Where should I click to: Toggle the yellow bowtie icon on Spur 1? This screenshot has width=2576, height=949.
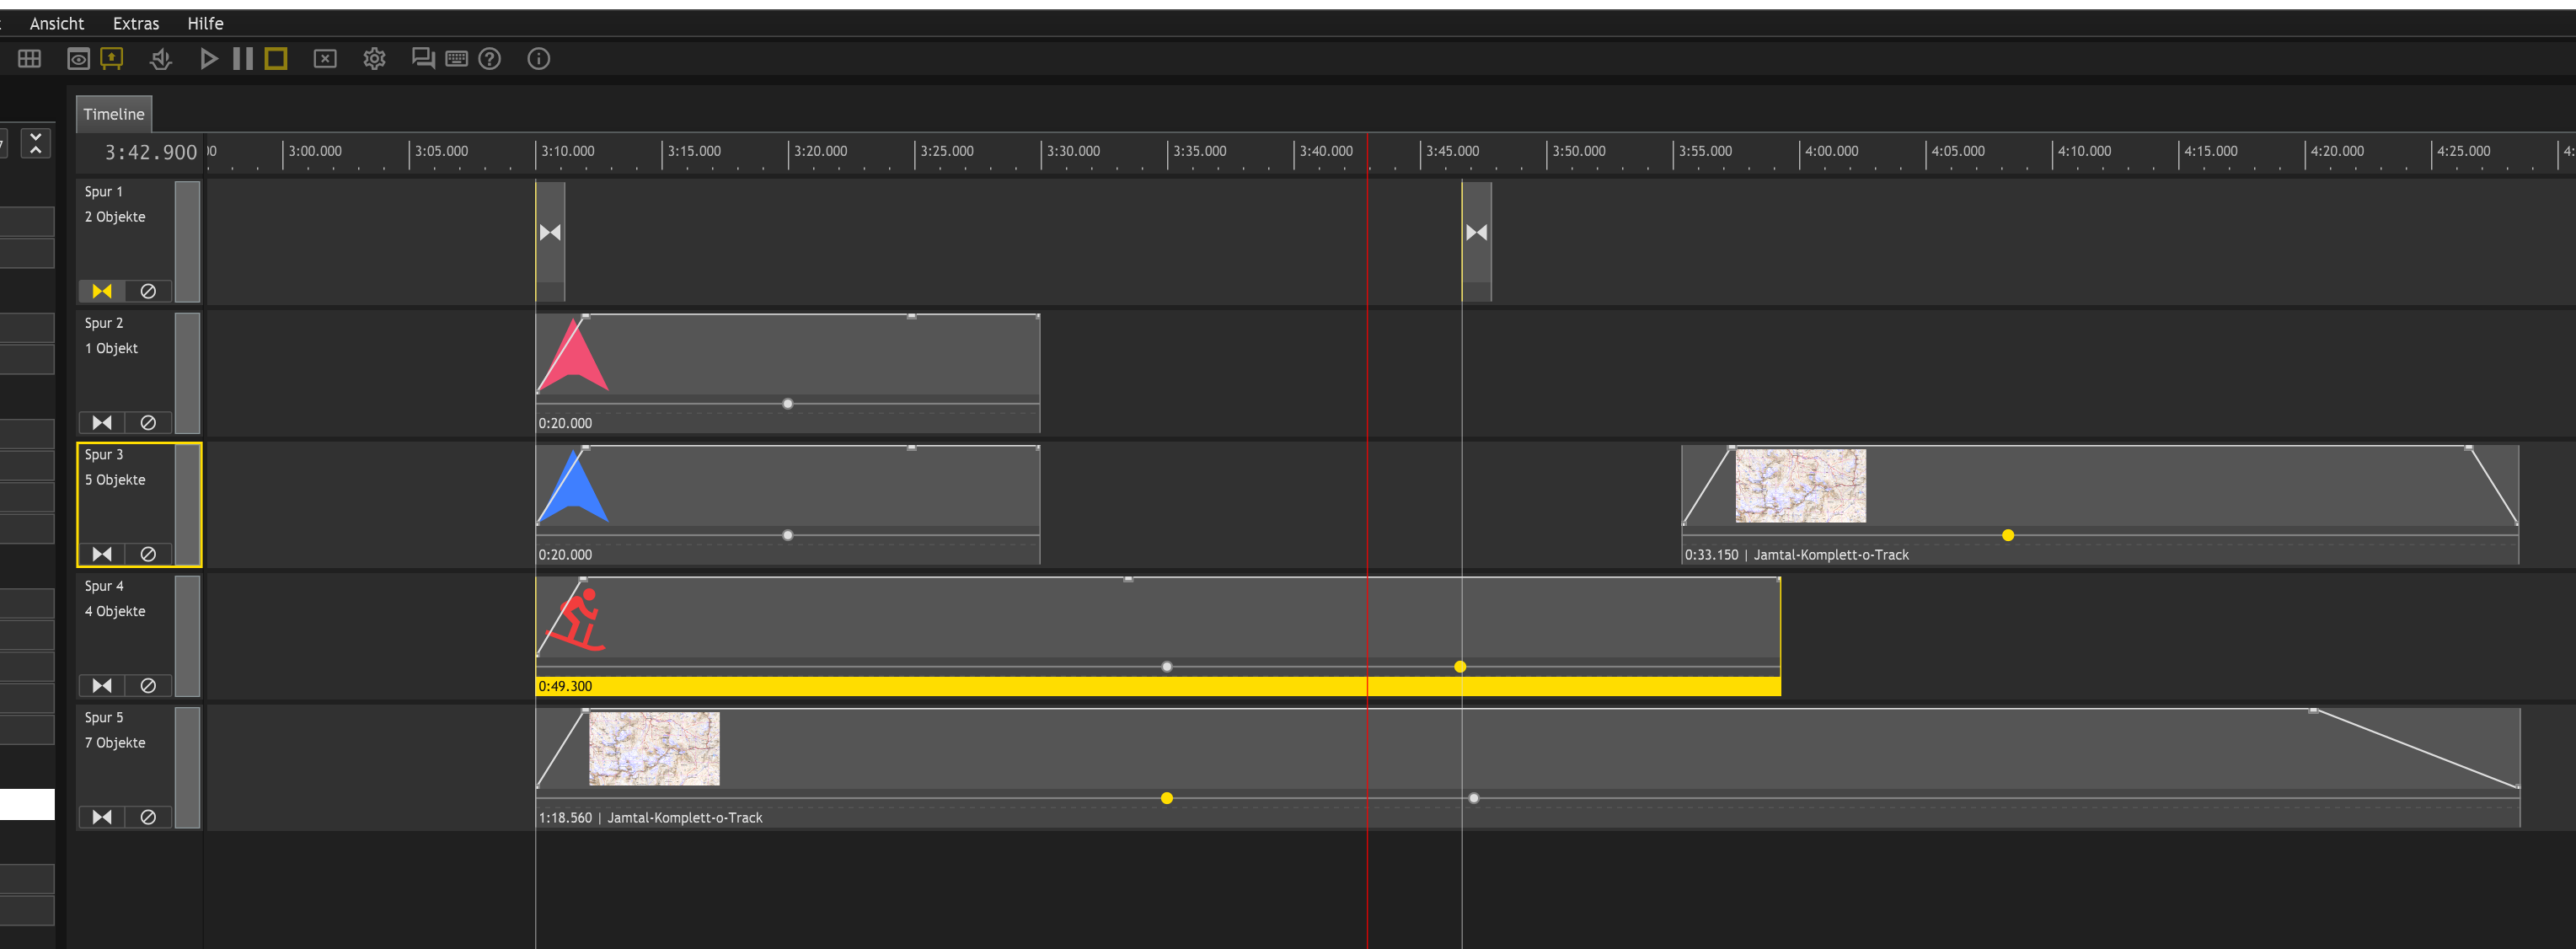[x=102, y=291]
